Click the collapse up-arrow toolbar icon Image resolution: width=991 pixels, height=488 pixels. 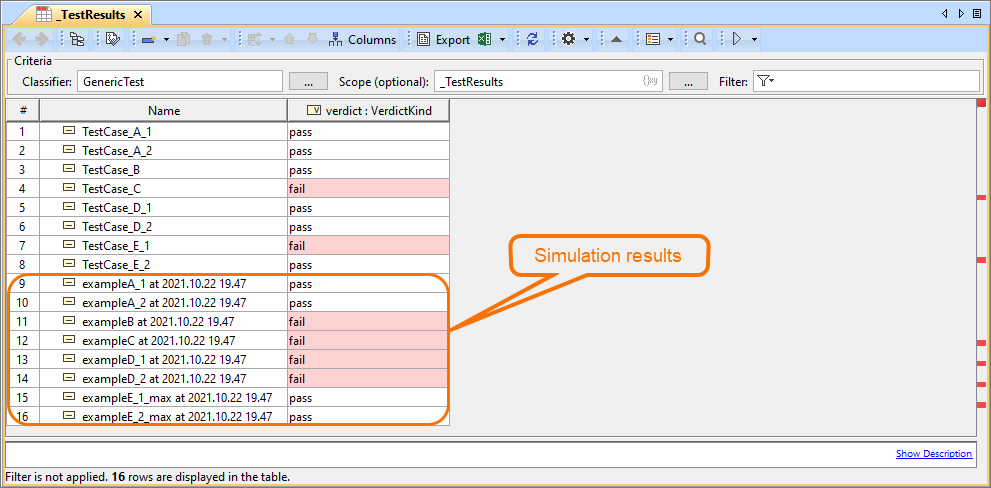(617, 40)
